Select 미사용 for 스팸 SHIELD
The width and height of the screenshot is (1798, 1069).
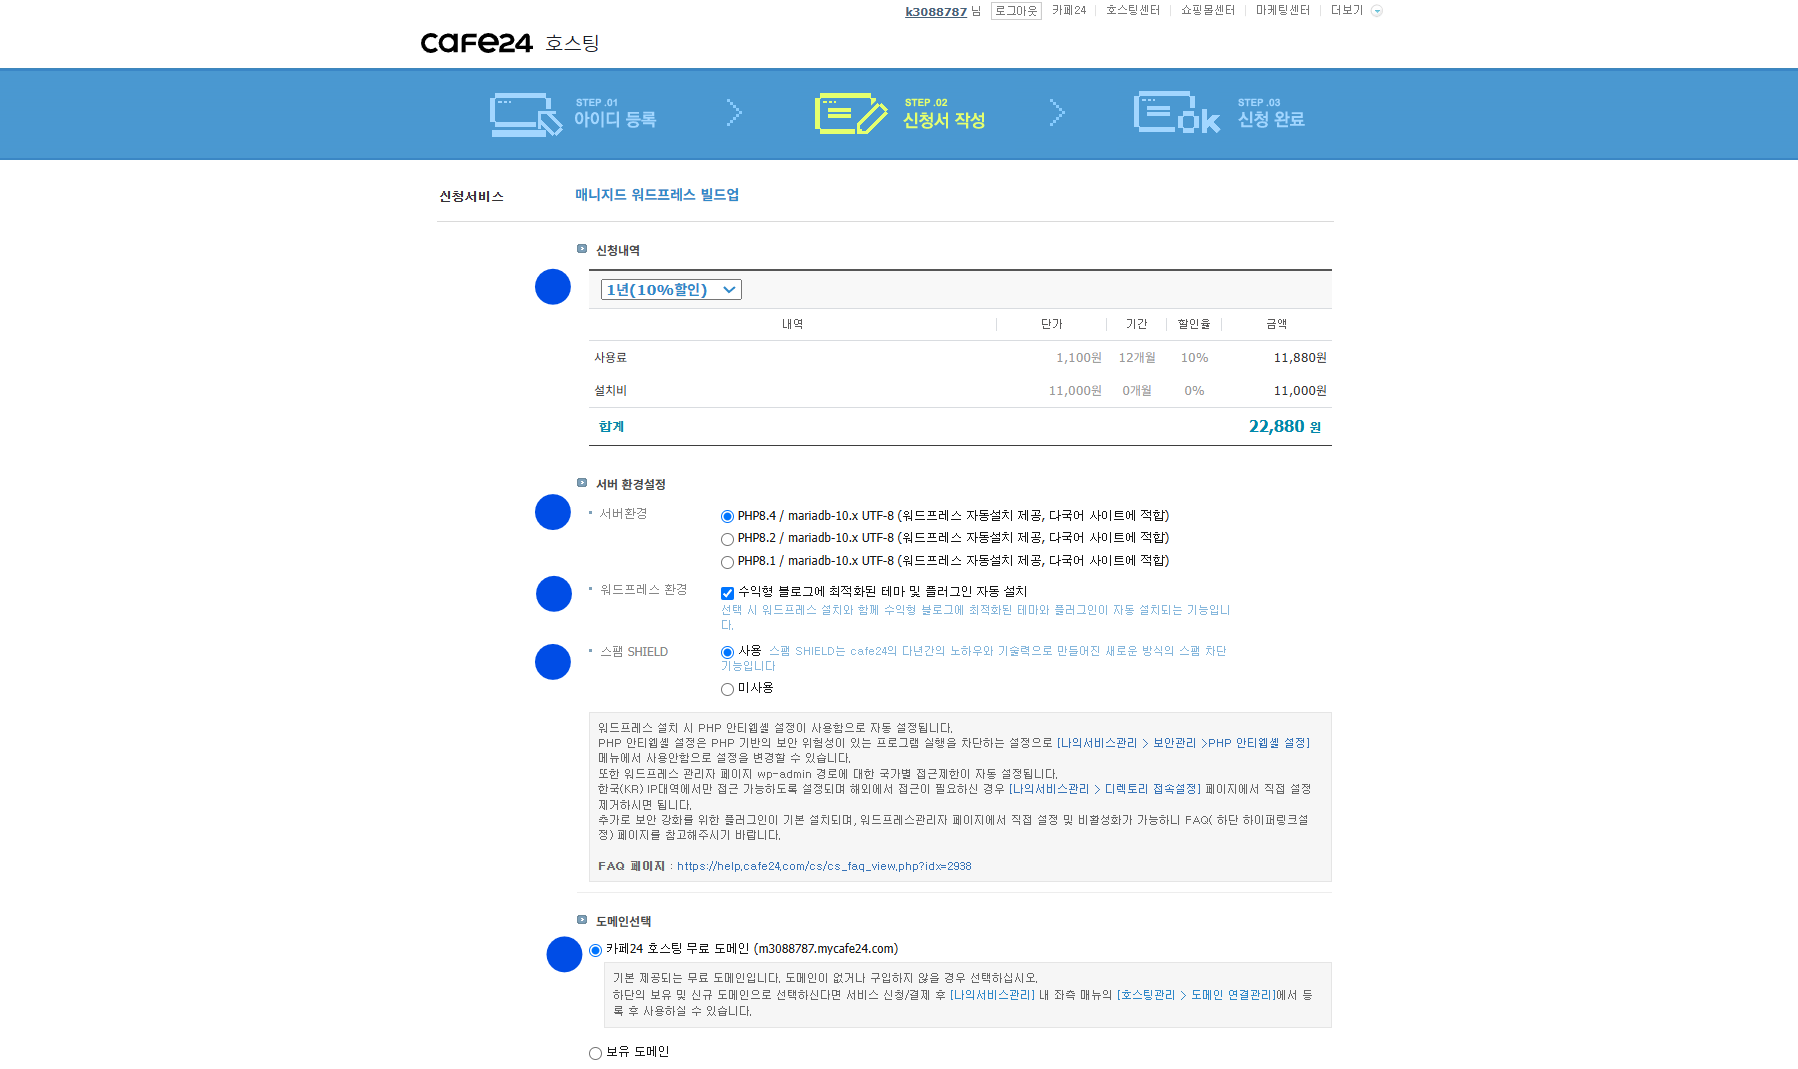pyautogui.click(x=727, y=689)
